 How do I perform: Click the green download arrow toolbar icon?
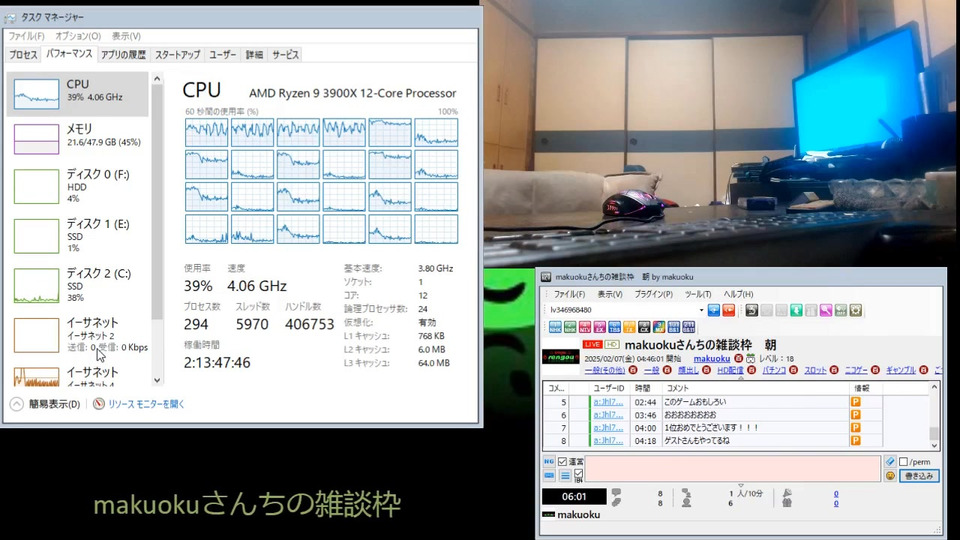796,310
